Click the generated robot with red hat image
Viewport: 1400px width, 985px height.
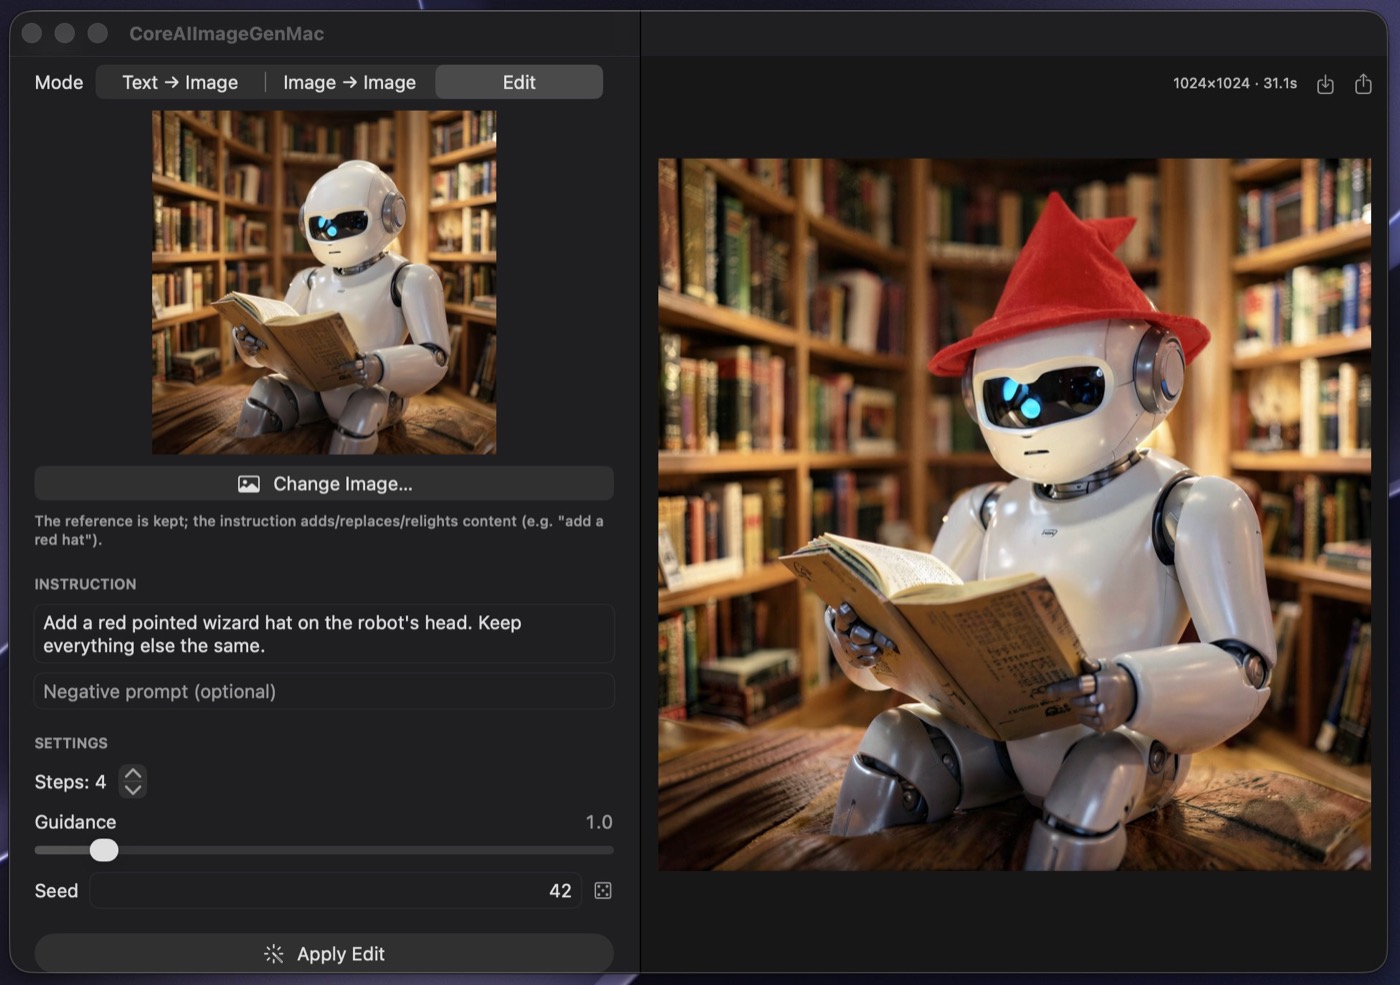click(1014, 514)
